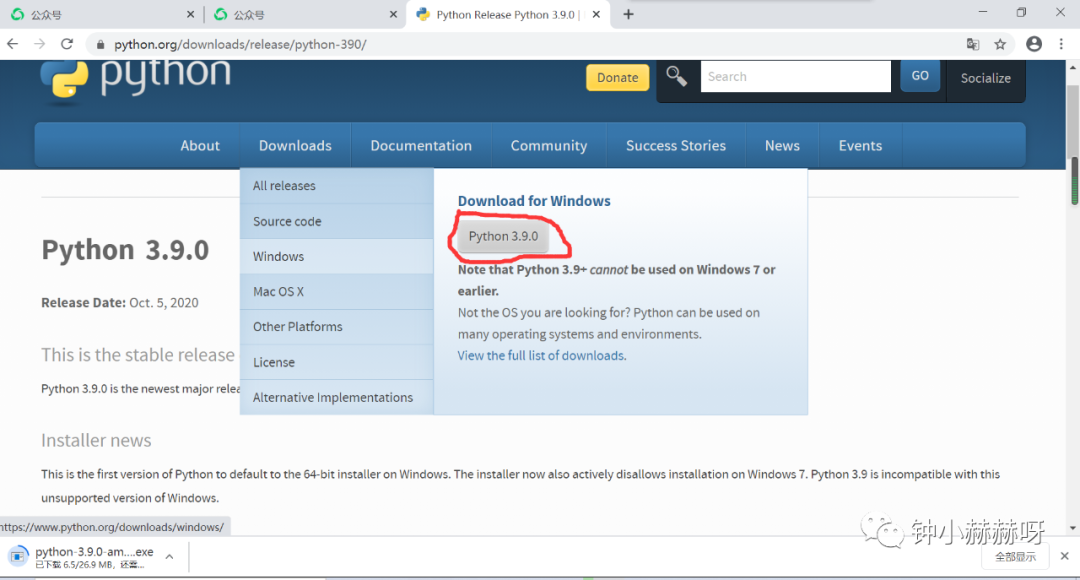Image resolution: width=1080 pixels, height=580 pixels.
Task: Select All releases from Downloads submenu
Action: [336, 186]
